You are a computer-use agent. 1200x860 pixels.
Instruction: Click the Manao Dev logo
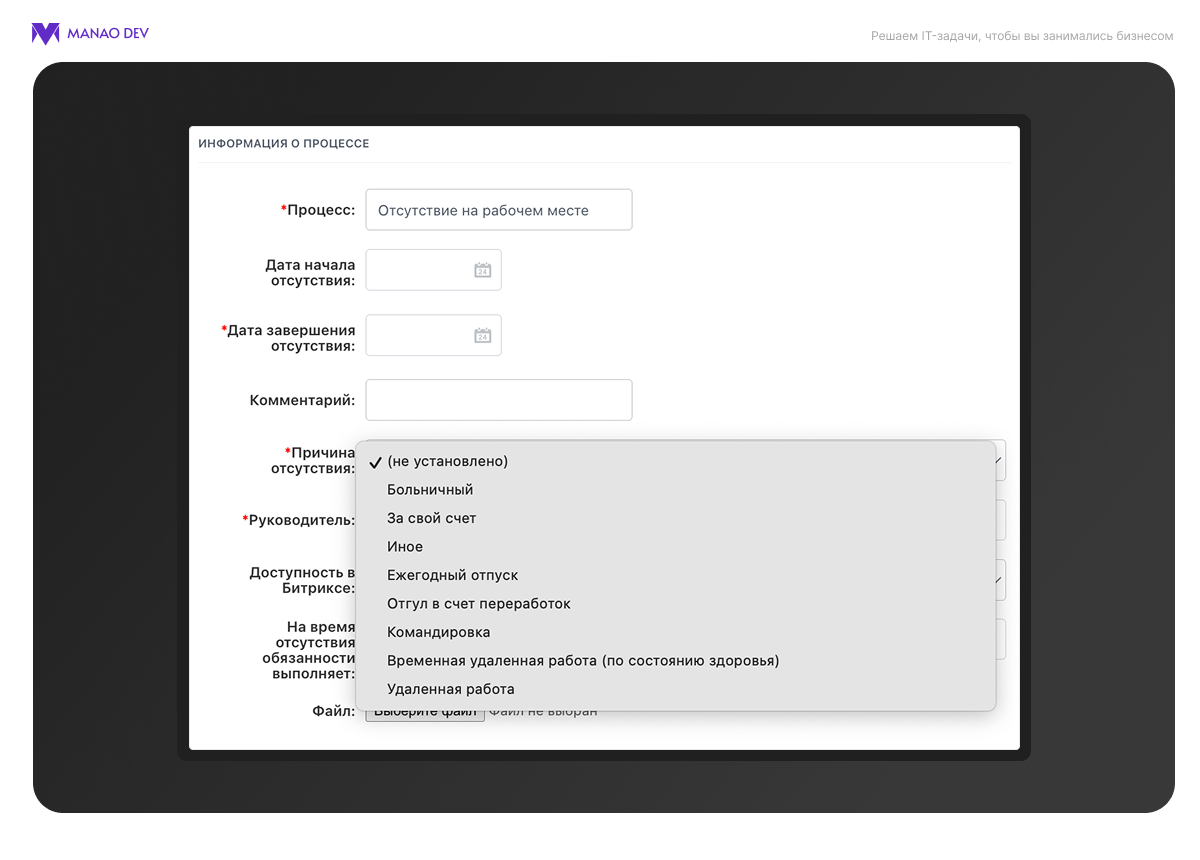coord(90,34)
